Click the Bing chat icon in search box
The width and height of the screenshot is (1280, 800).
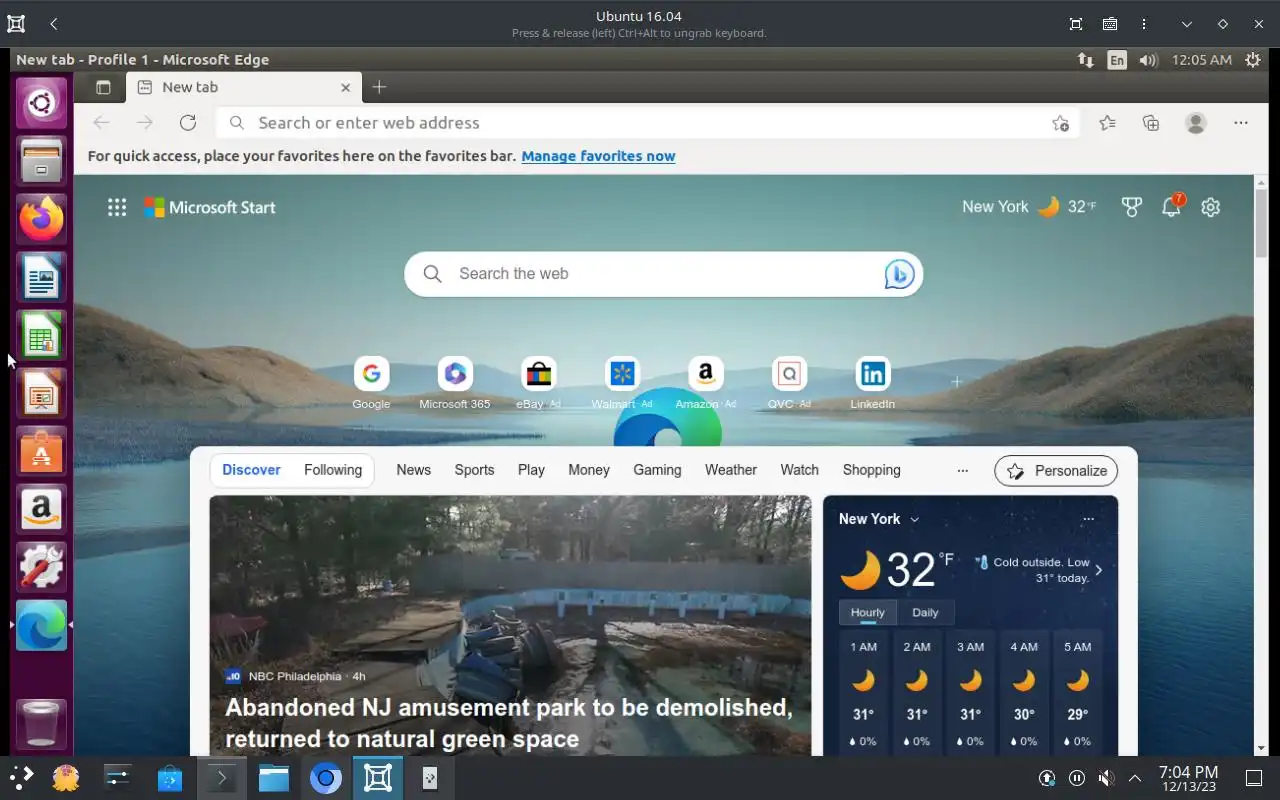(899, 274)
